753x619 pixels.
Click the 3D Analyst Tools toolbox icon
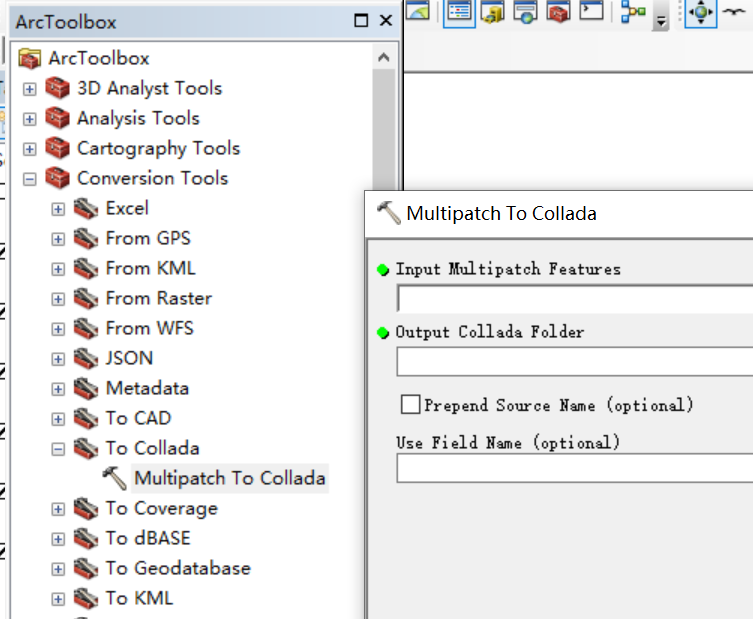tap(58, 88)
